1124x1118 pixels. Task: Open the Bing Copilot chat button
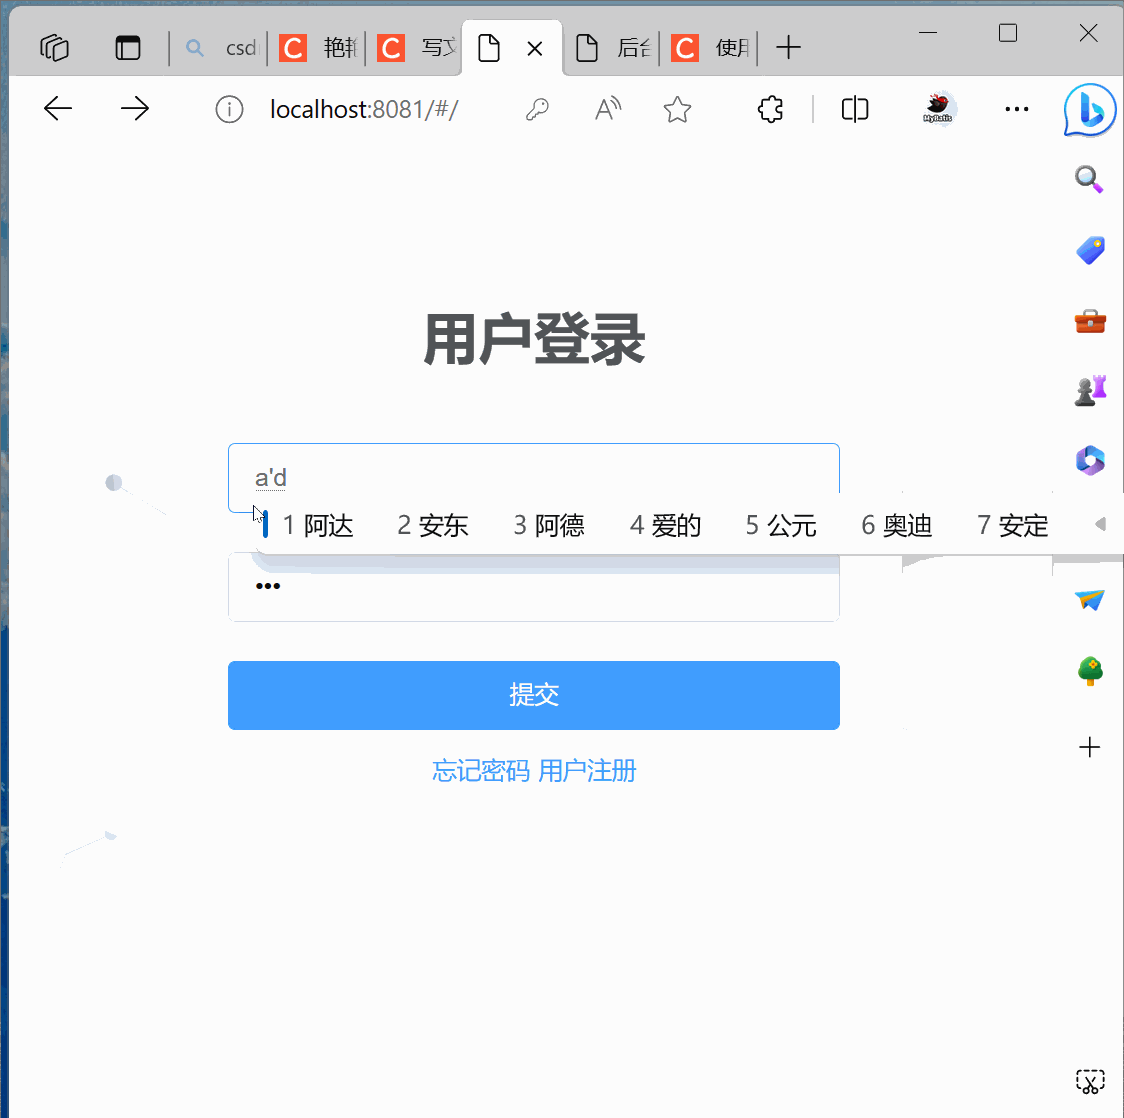[1090, 110]
